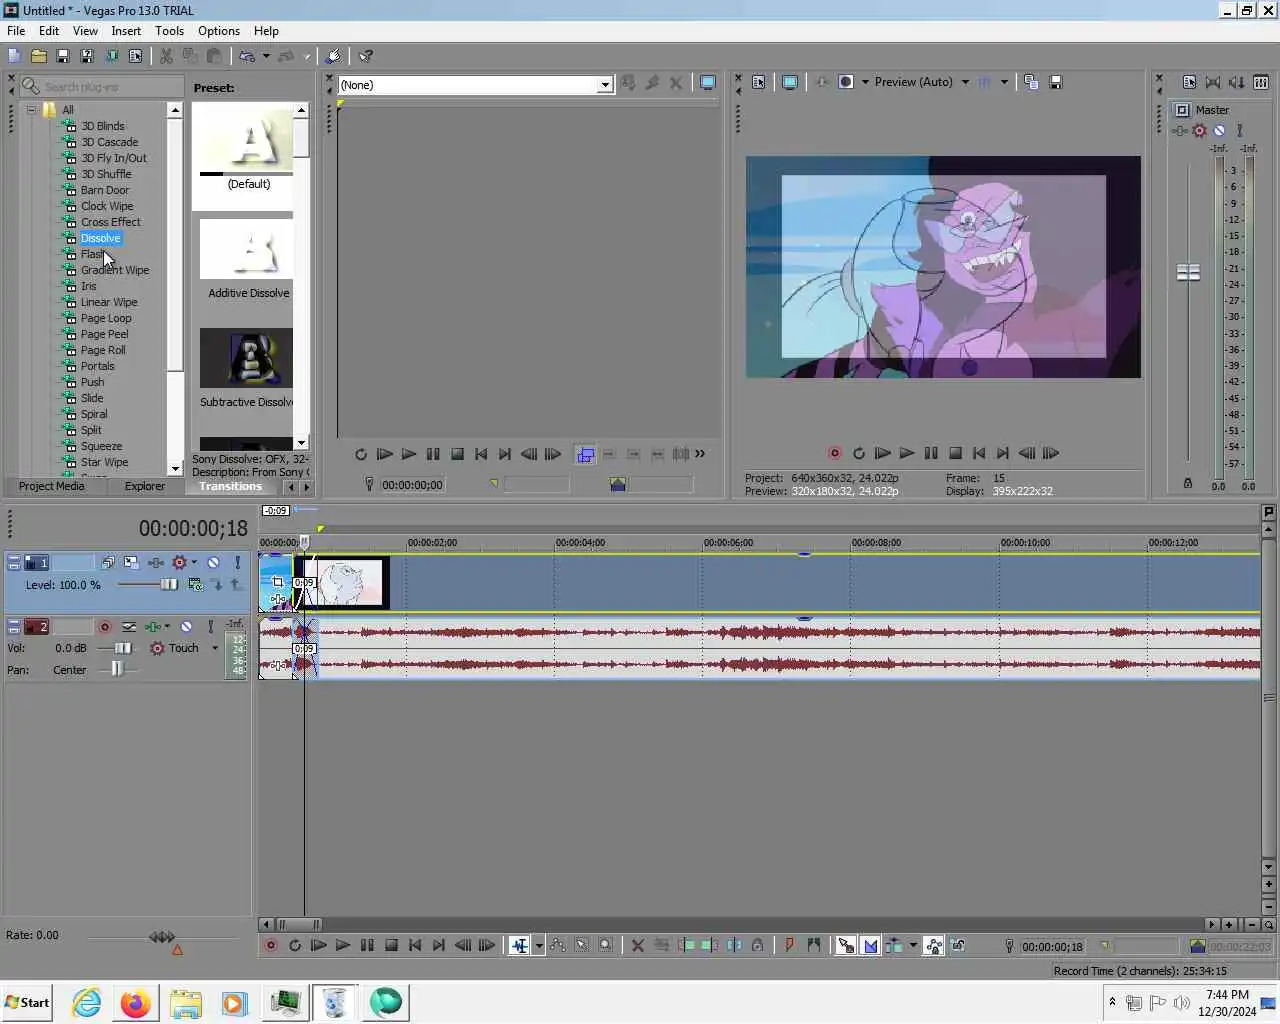This screenshot has width=1280, height=1024.
Task: Create a new project from main toolbar
Action: 14,56
